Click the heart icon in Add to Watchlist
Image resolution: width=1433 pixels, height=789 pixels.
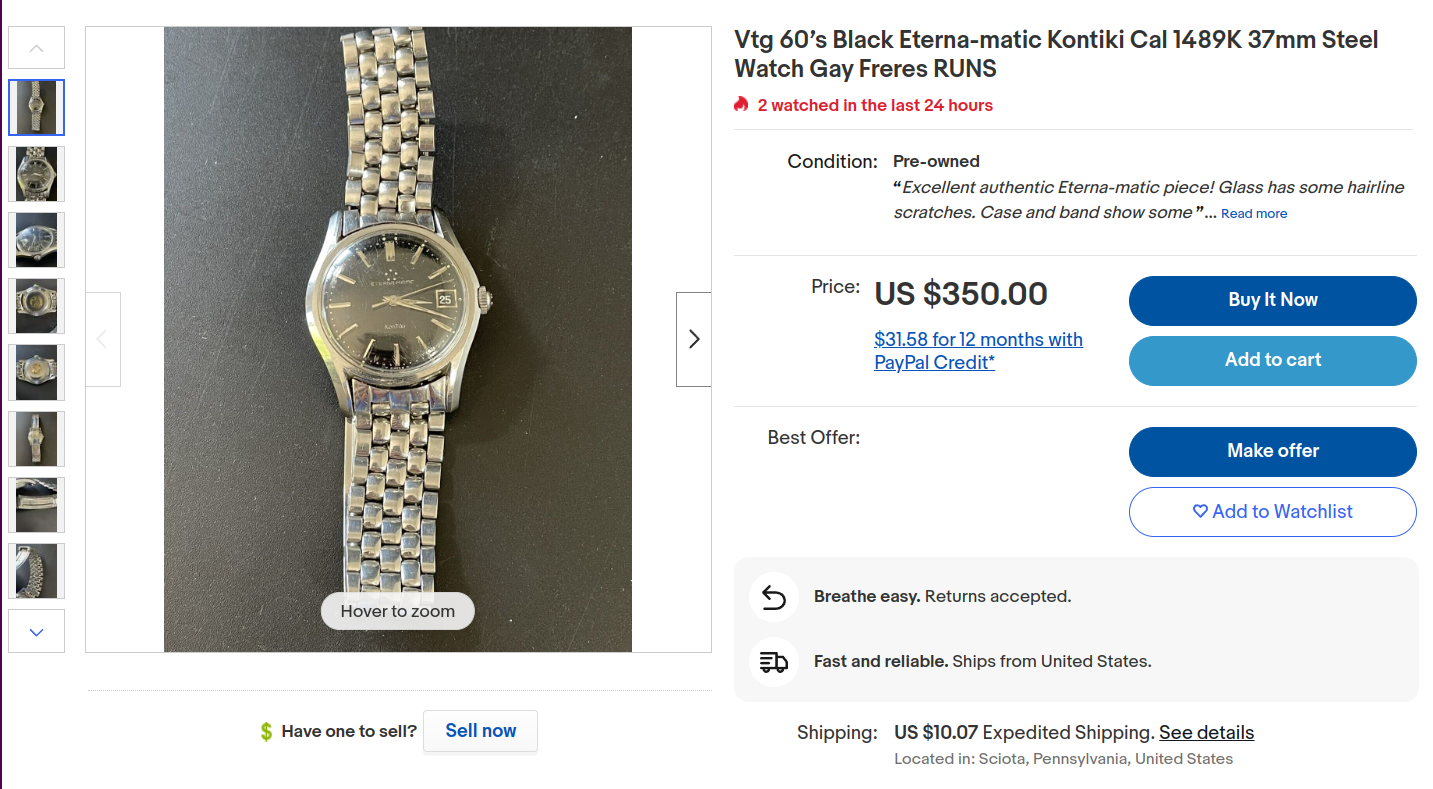tap(1200, 511)
